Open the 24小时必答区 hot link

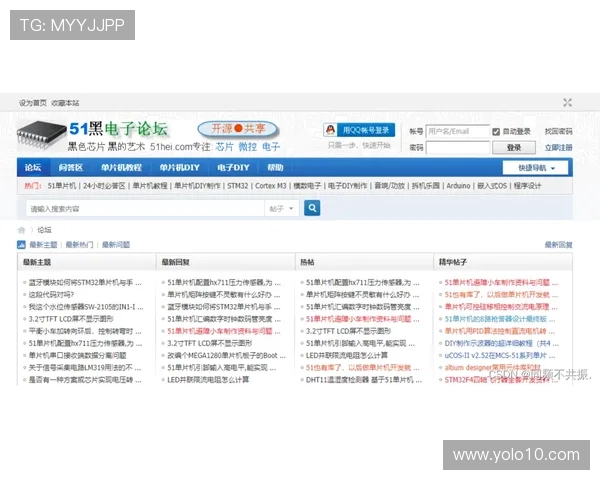(104, 186)
